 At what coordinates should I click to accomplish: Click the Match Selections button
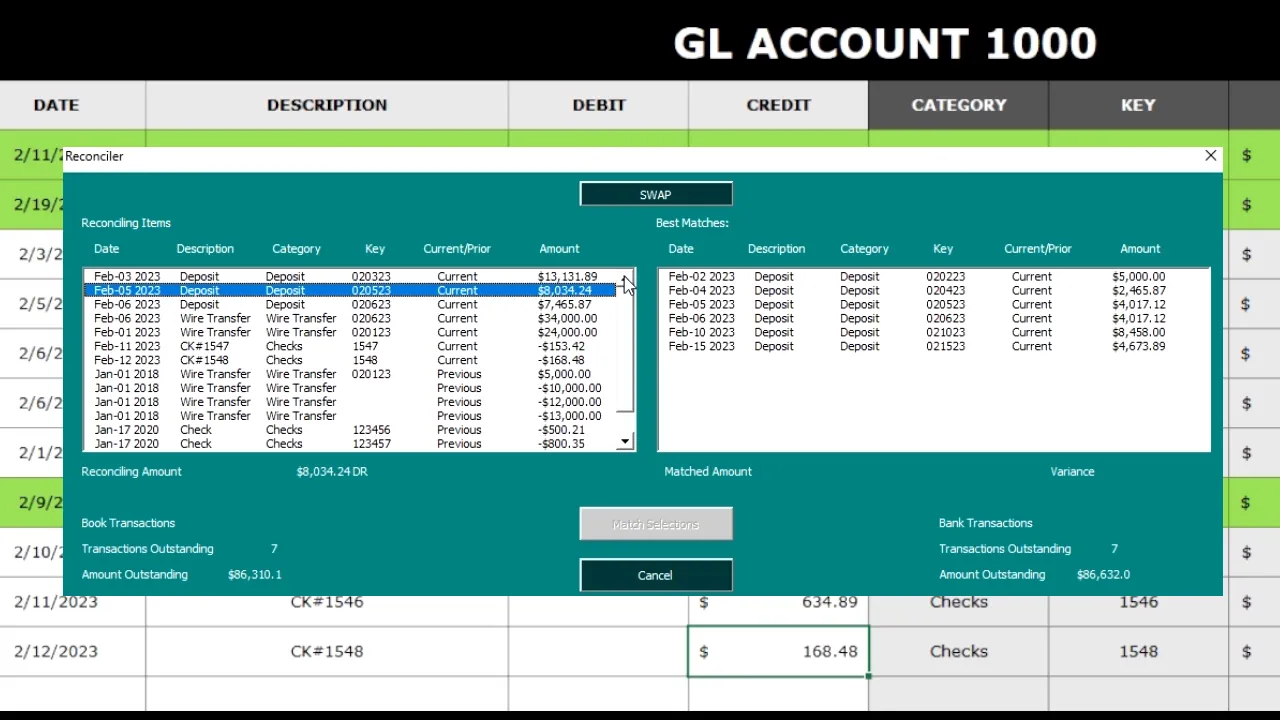point(655,523)
